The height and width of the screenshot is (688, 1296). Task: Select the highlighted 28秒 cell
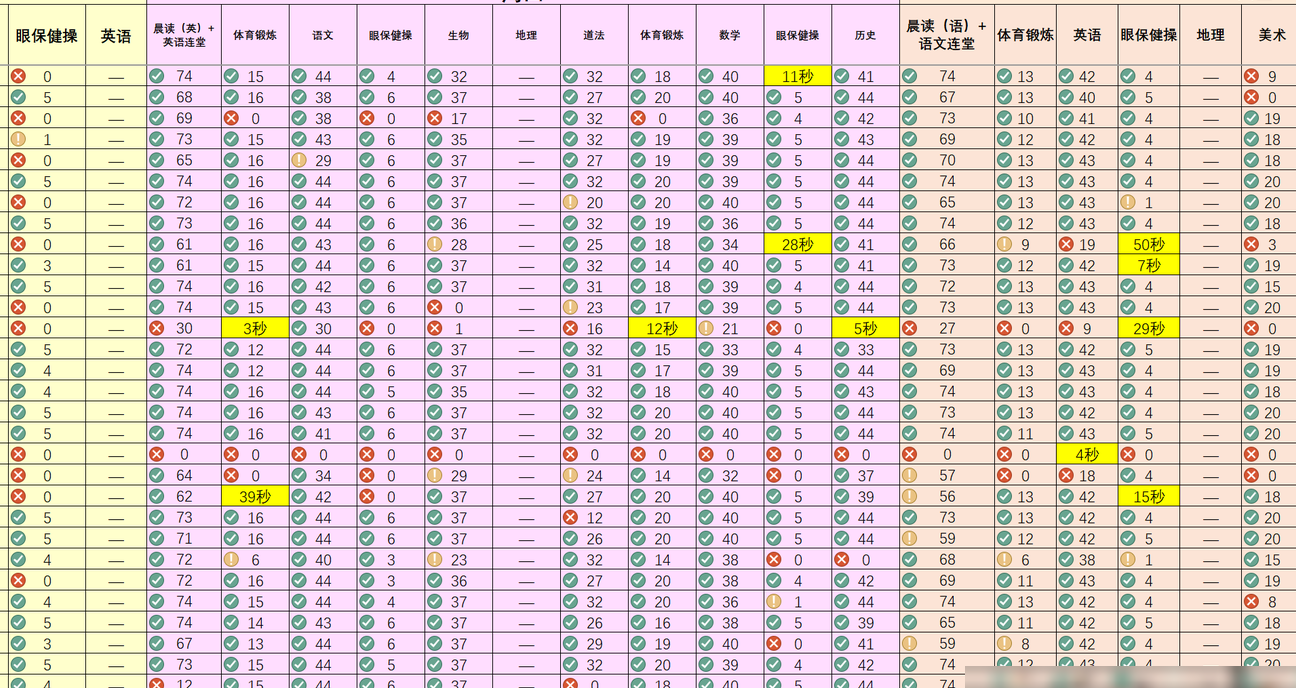point(797,244)
